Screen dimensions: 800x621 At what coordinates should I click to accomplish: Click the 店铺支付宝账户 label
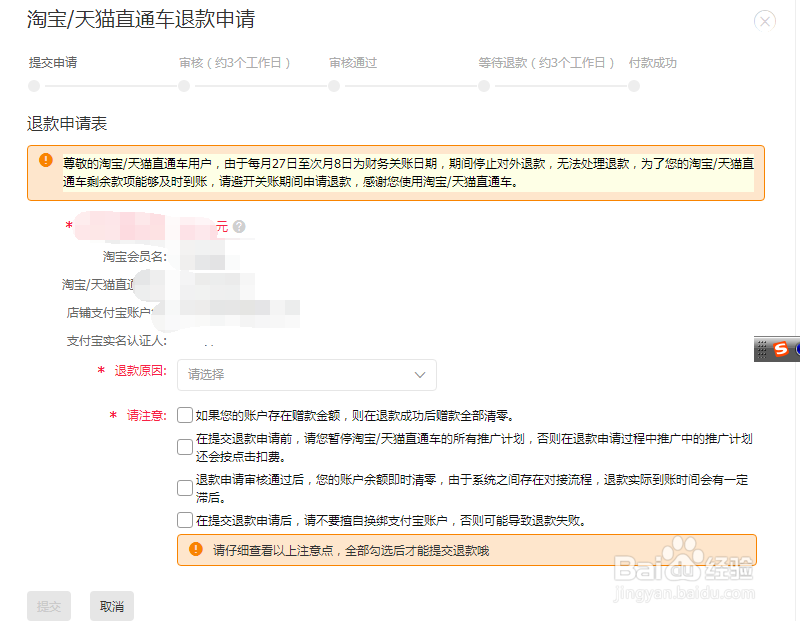point(110,312)
